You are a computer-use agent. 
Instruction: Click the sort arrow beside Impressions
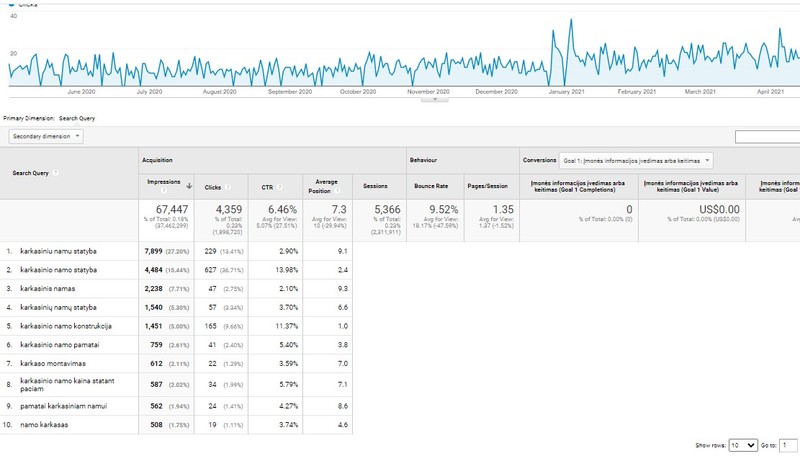click(x=189, y=186)
